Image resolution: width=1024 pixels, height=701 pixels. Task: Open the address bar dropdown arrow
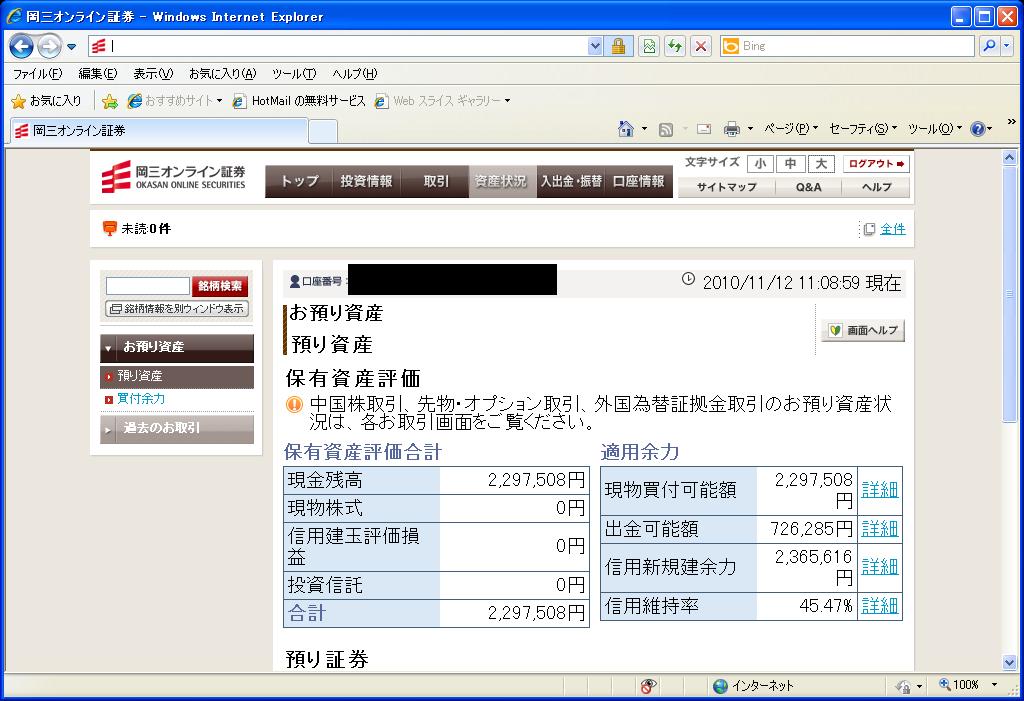[596, 46]
